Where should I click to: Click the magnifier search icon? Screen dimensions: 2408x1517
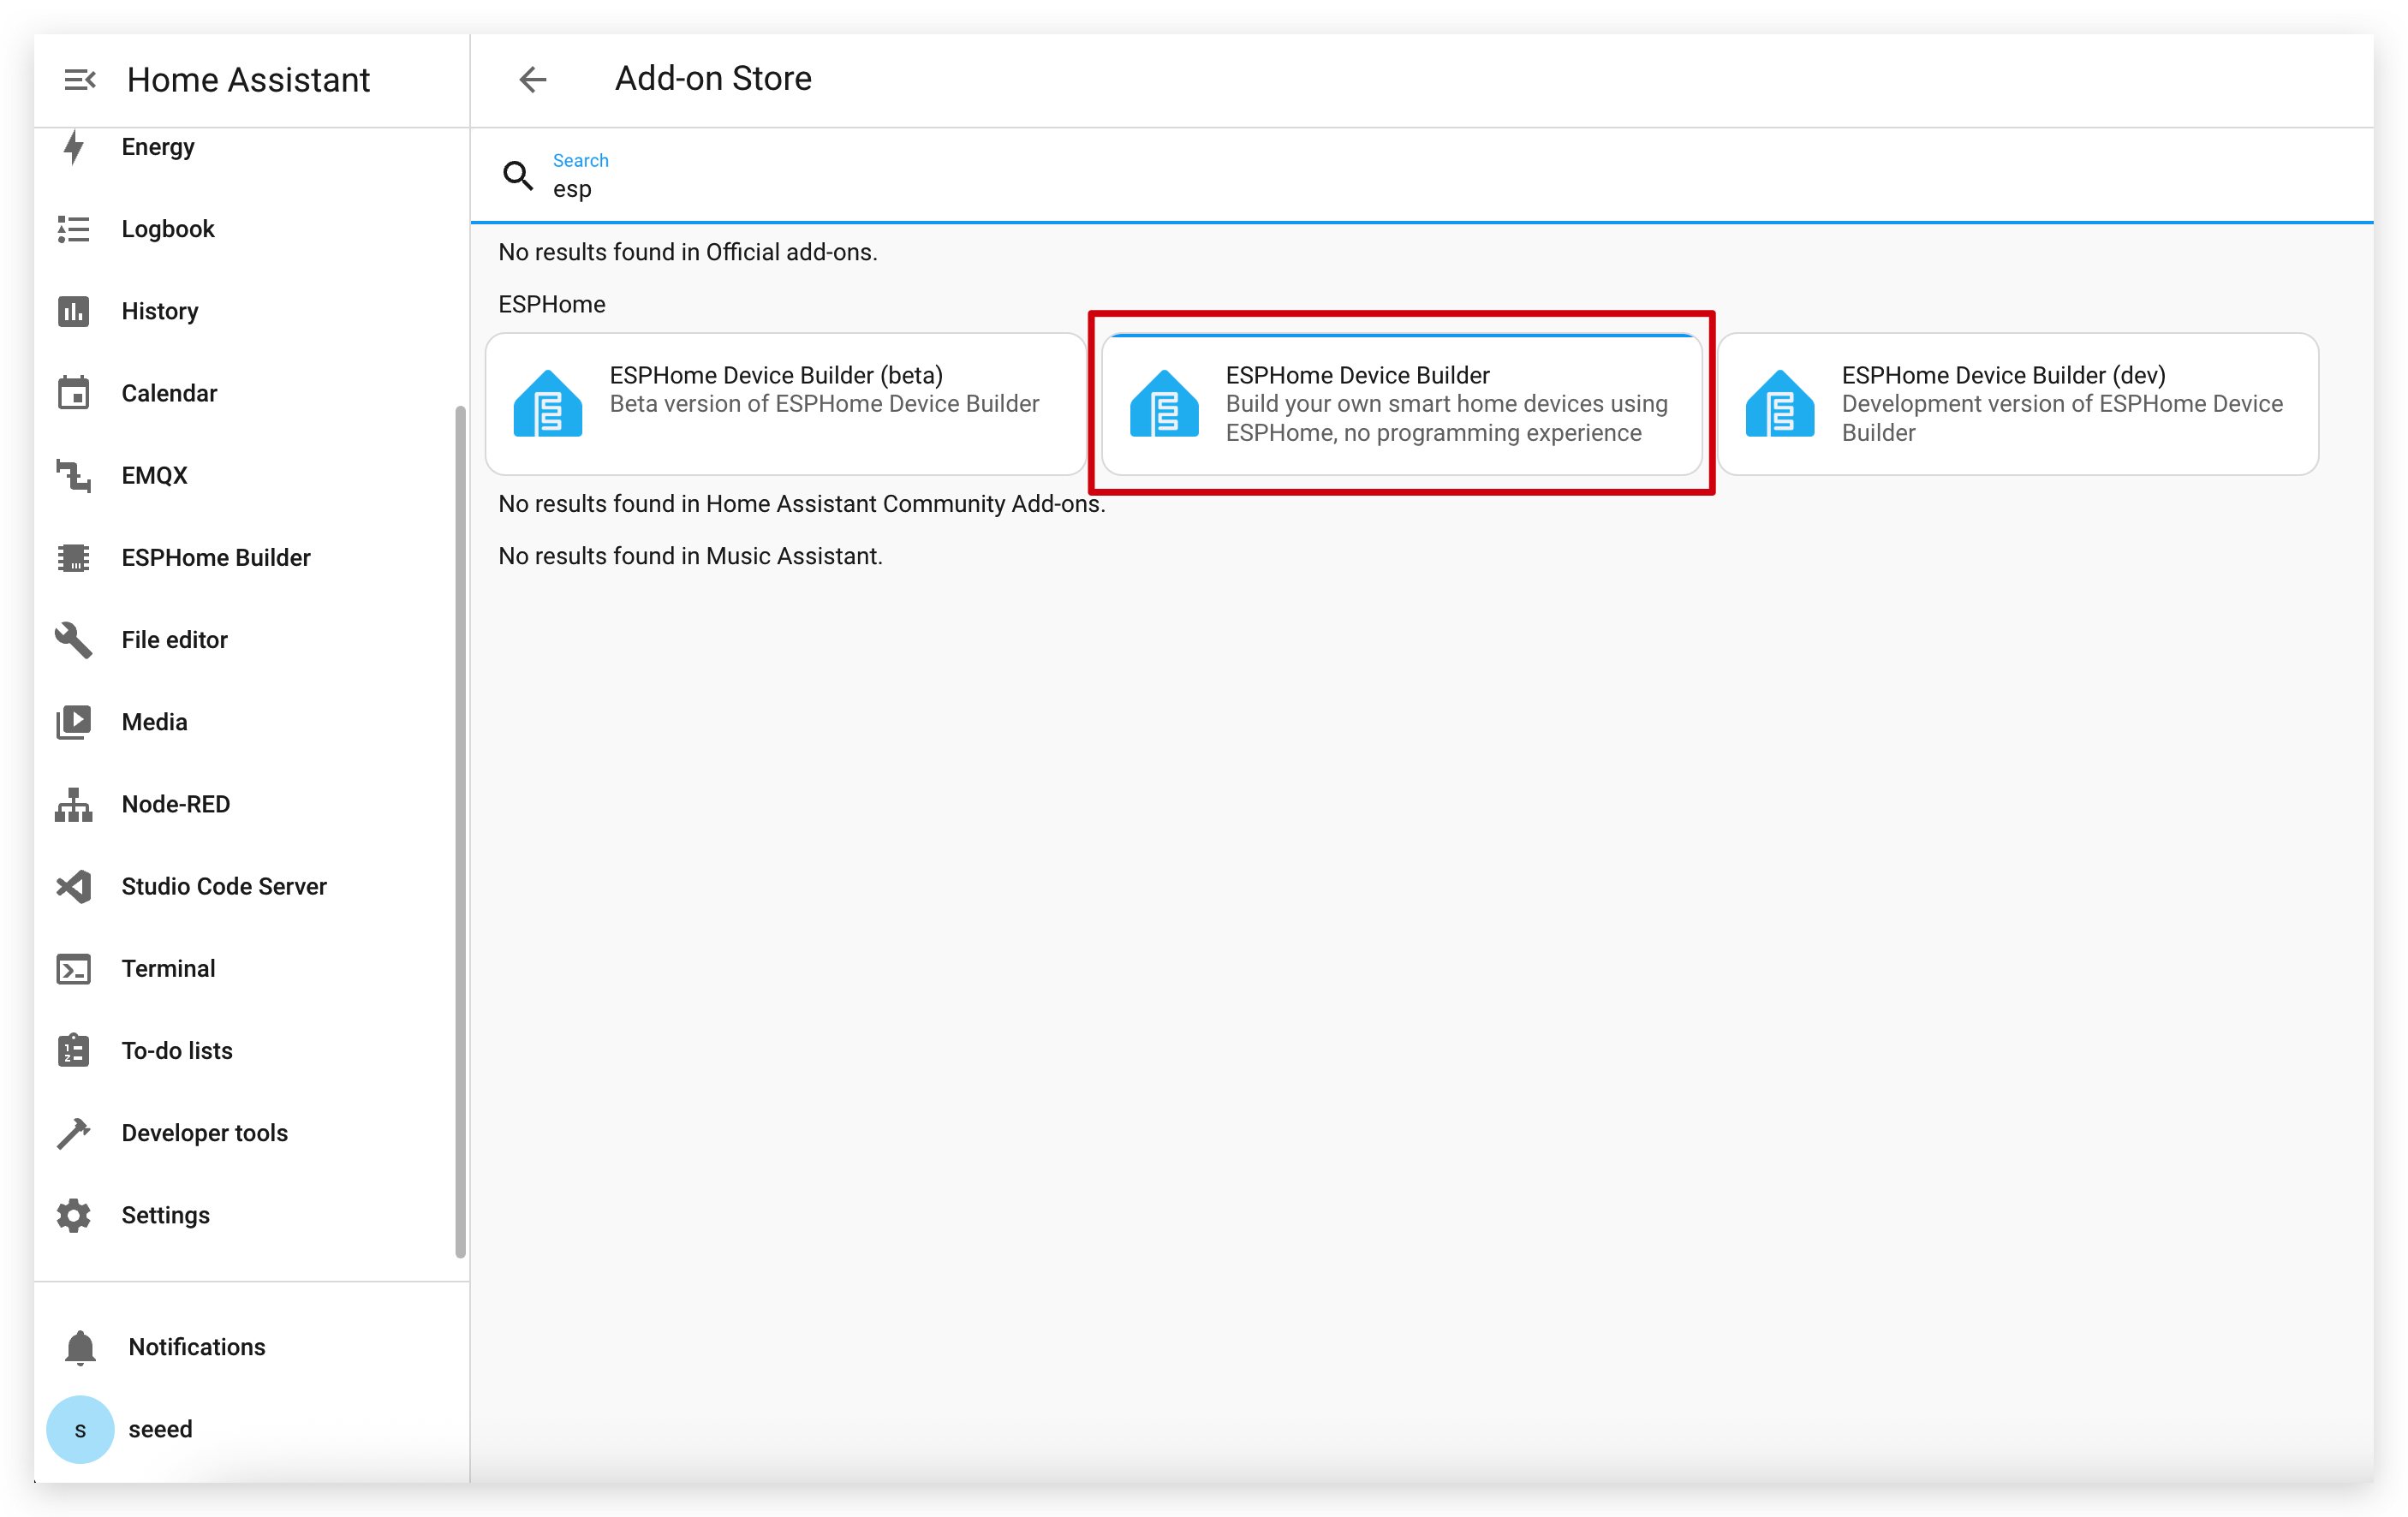pos(518,175)
